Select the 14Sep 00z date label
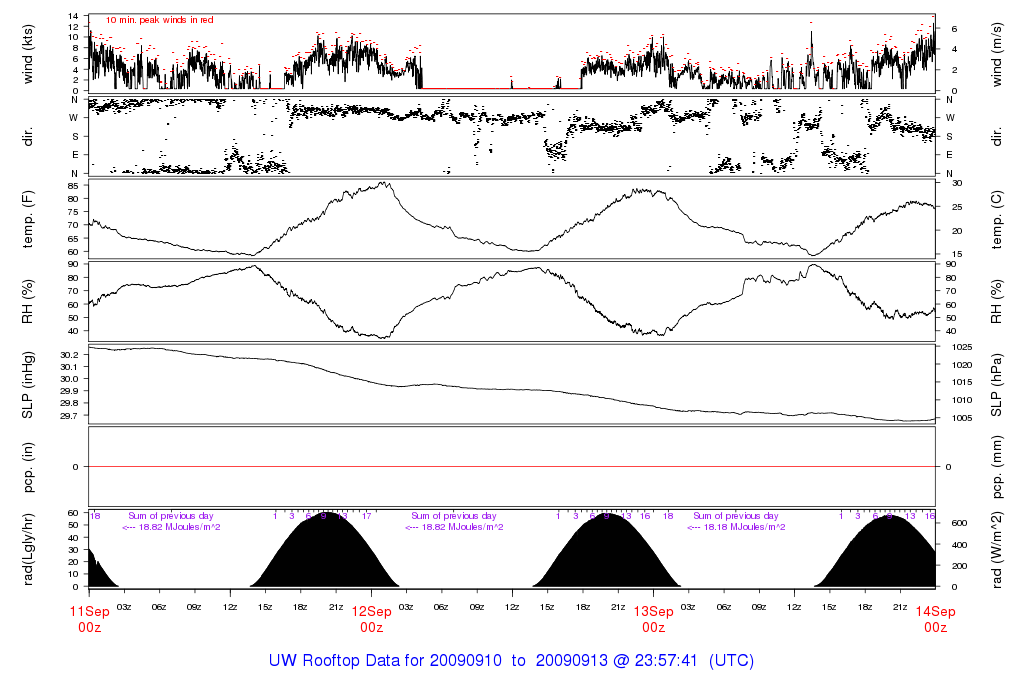This screenshot has width=1024, height=700. (935, 619)
